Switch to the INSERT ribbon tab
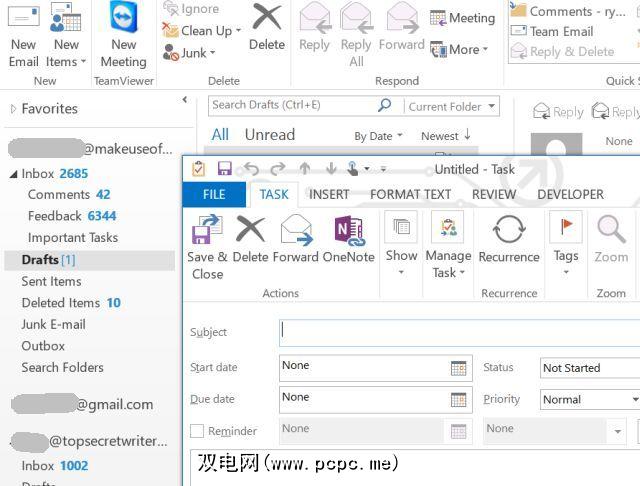 coord(329,194)
